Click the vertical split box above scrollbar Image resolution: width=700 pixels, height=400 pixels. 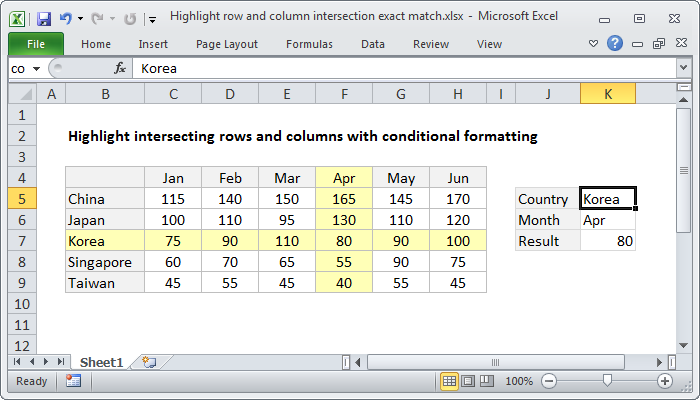pos(683,87)
